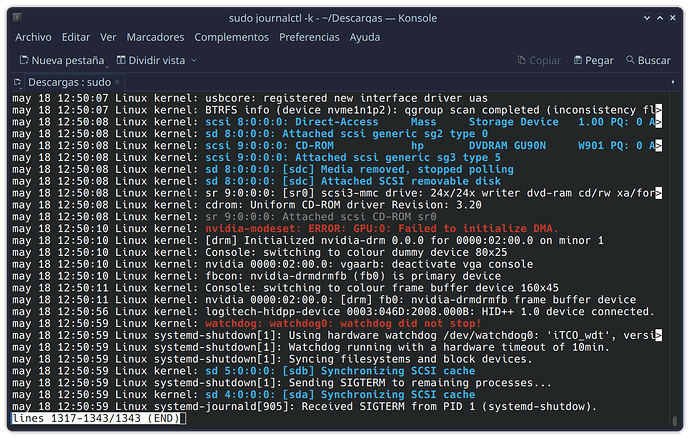Click 'fb0: nvidia-drmdrmfb frame buffer device' line
The image size is (690, 438).
pos(324,300)
